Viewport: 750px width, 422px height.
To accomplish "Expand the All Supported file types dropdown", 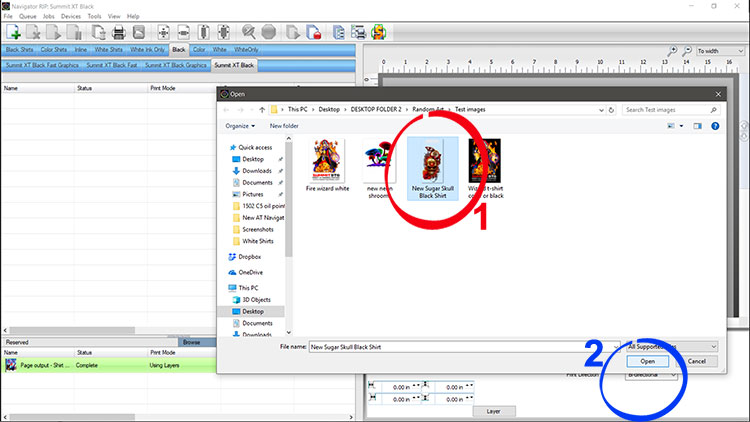I will coord(672,346).
